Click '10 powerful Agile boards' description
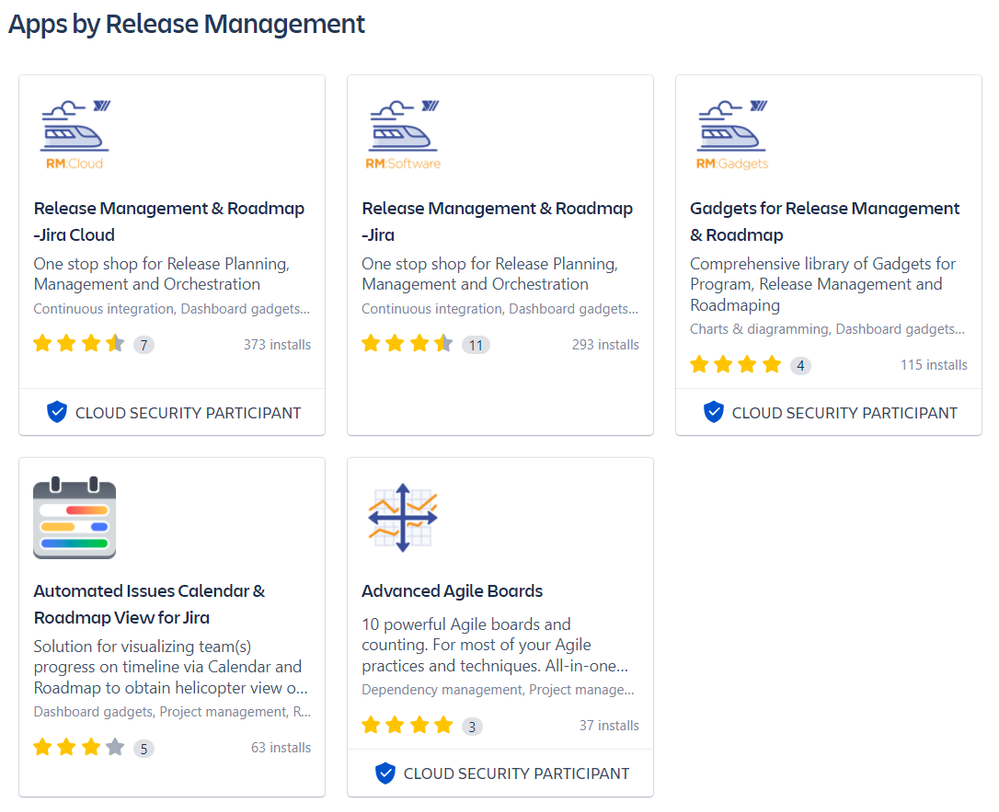 [495, 644]
